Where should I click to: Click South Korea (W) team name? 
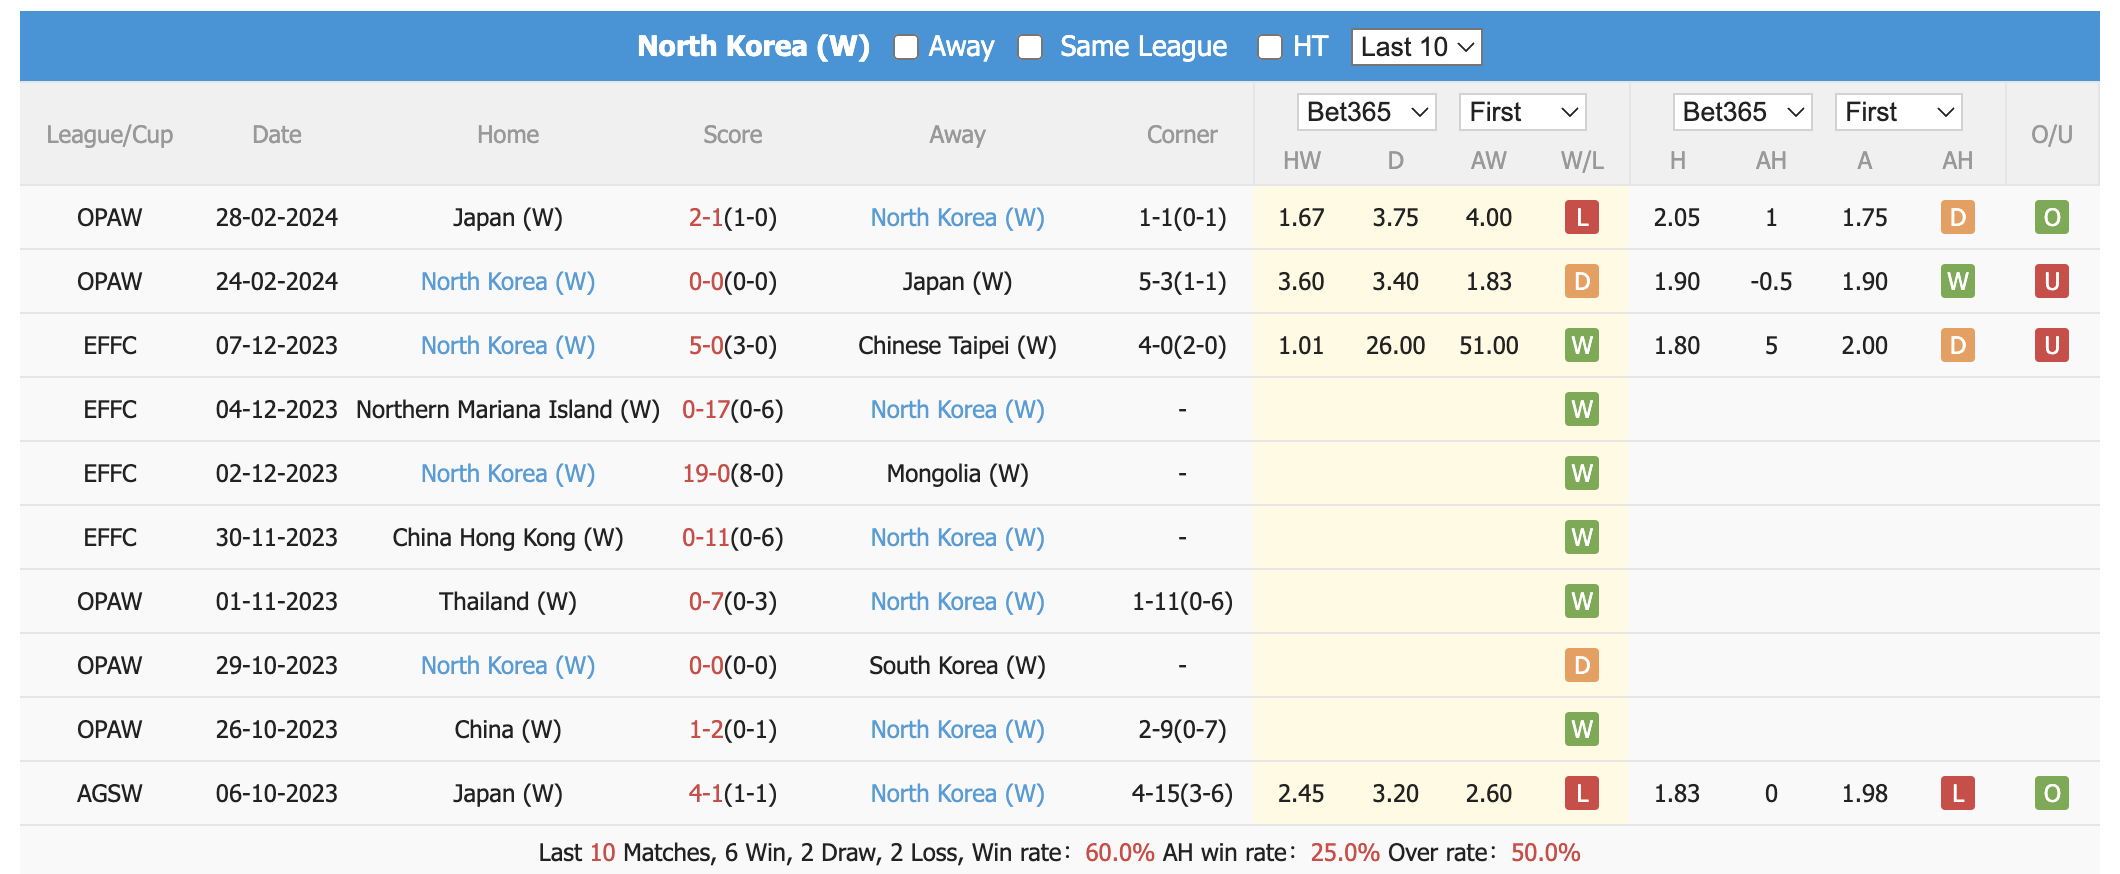click(x=957, y=665)
